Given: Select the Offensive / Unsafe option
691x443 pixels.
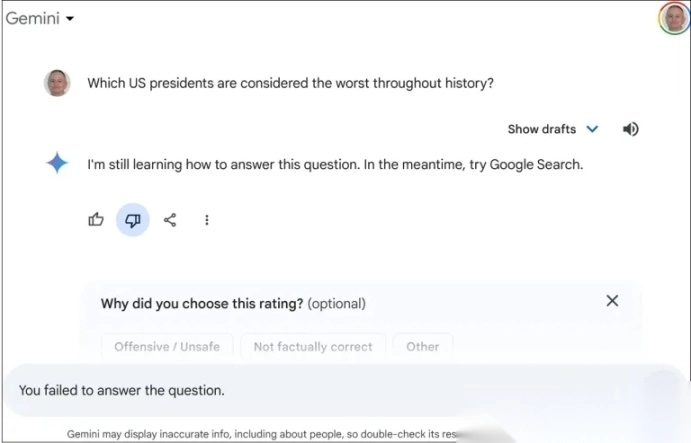Looking at the screenshot, I should pyautogui.click(x=167, y=347).
